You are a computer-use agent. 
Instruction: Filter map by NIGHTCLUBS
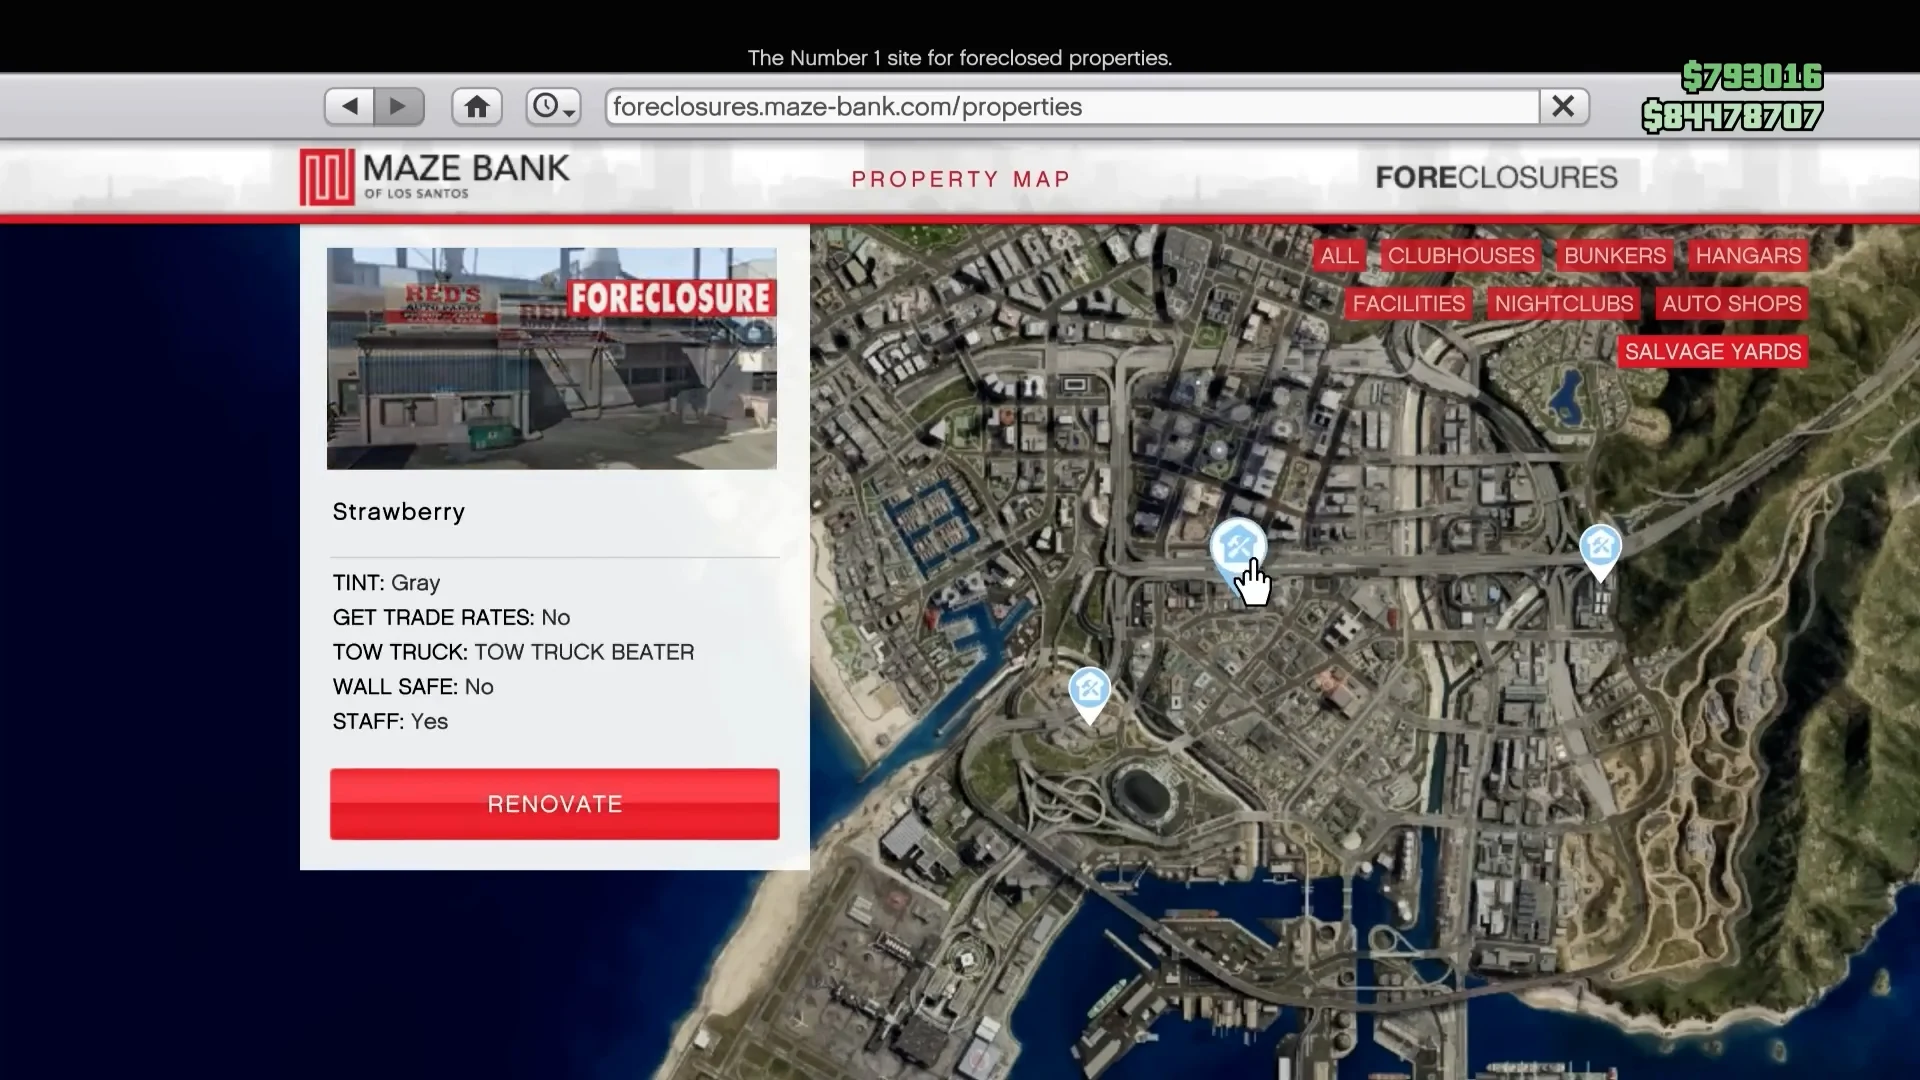point(1564,304)
